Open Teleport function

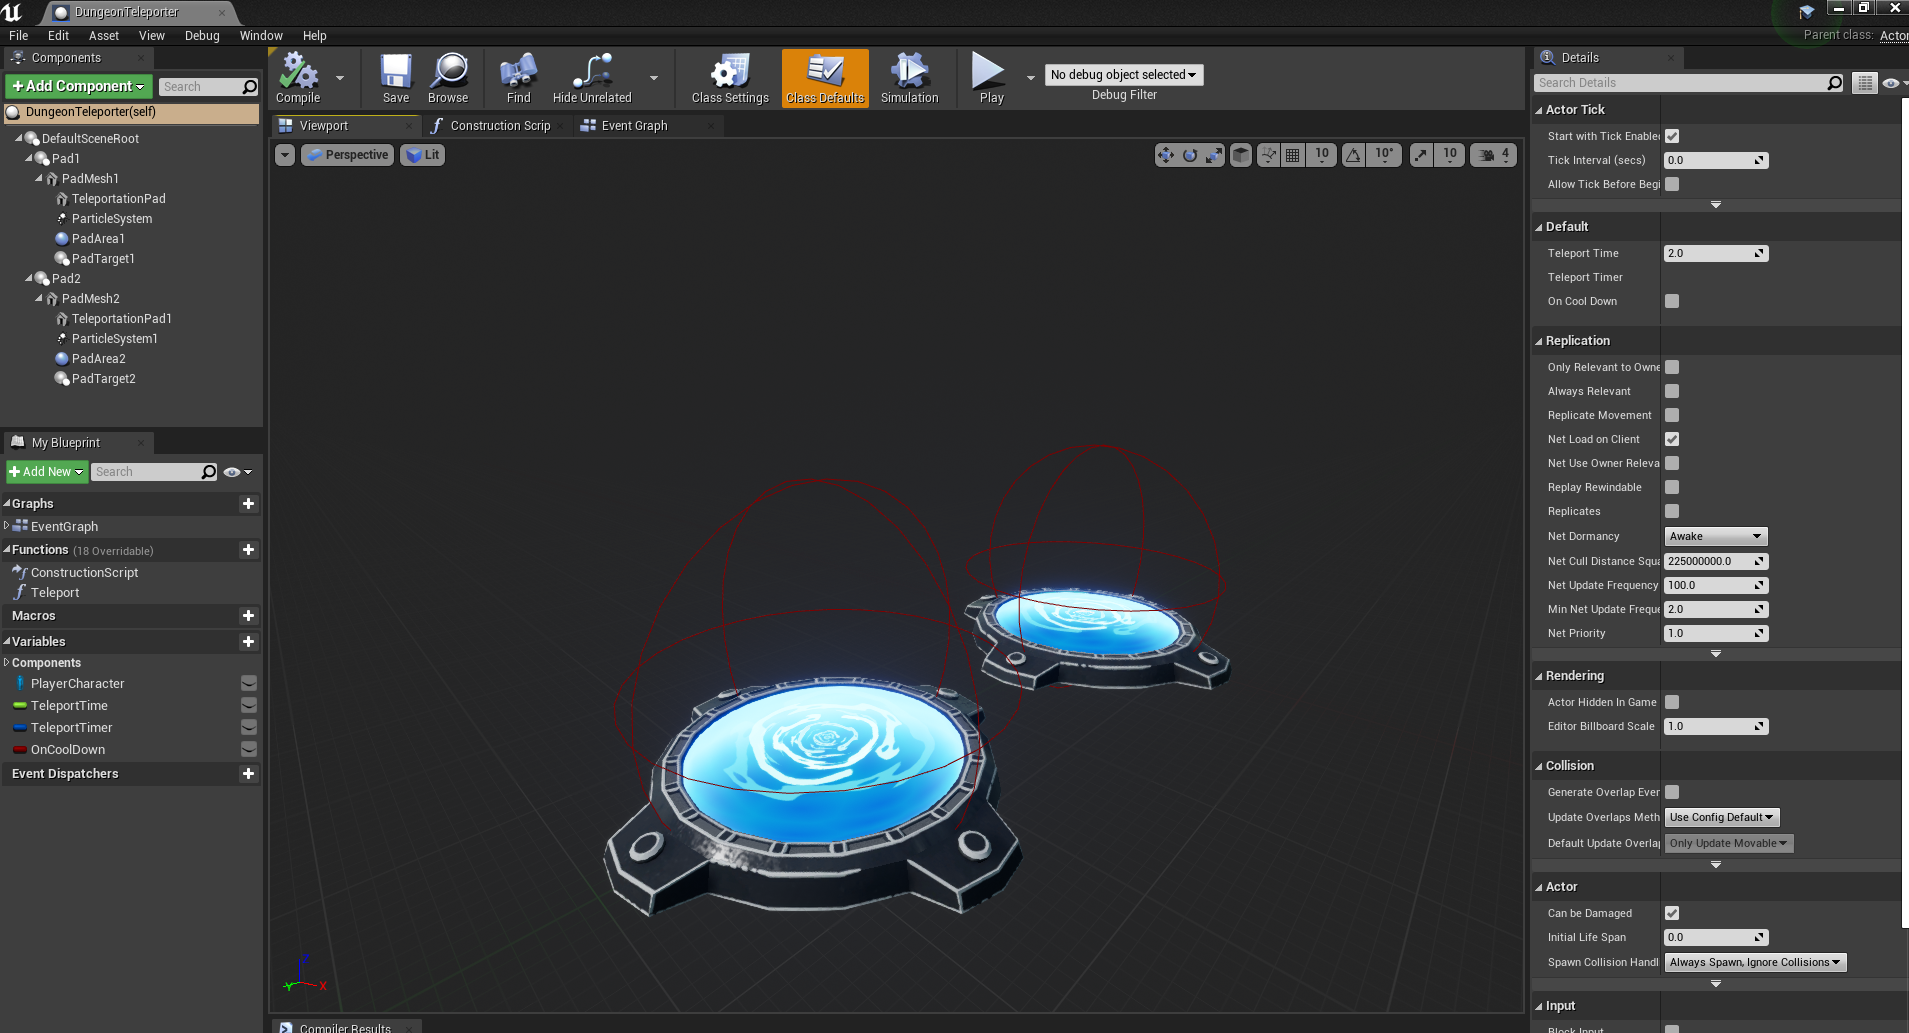pos(55,593)
